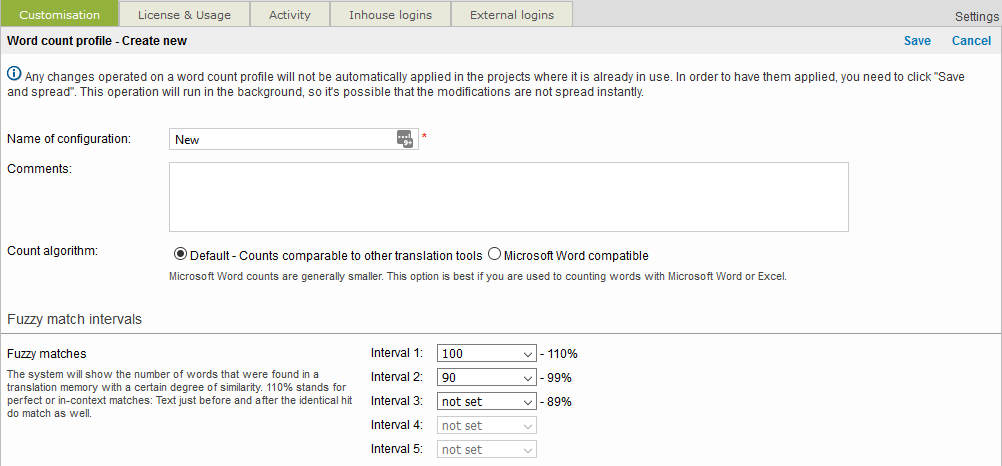Save the word count profile
The height and width of the screenshot is (466, 1002).
[x=917, y=41]
